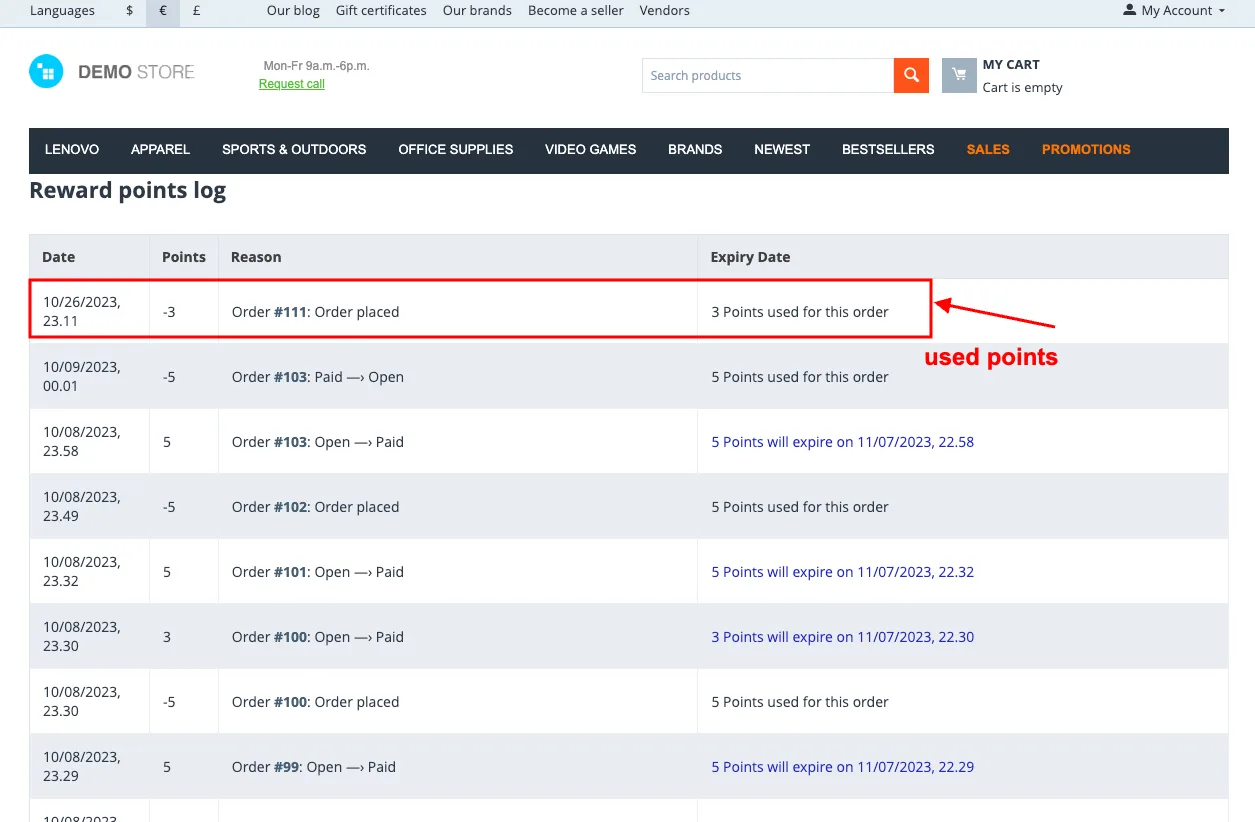The height and width of the screenshot is (822, 1255).
Task: Open order #99 link
Action: tap(287, 767)
